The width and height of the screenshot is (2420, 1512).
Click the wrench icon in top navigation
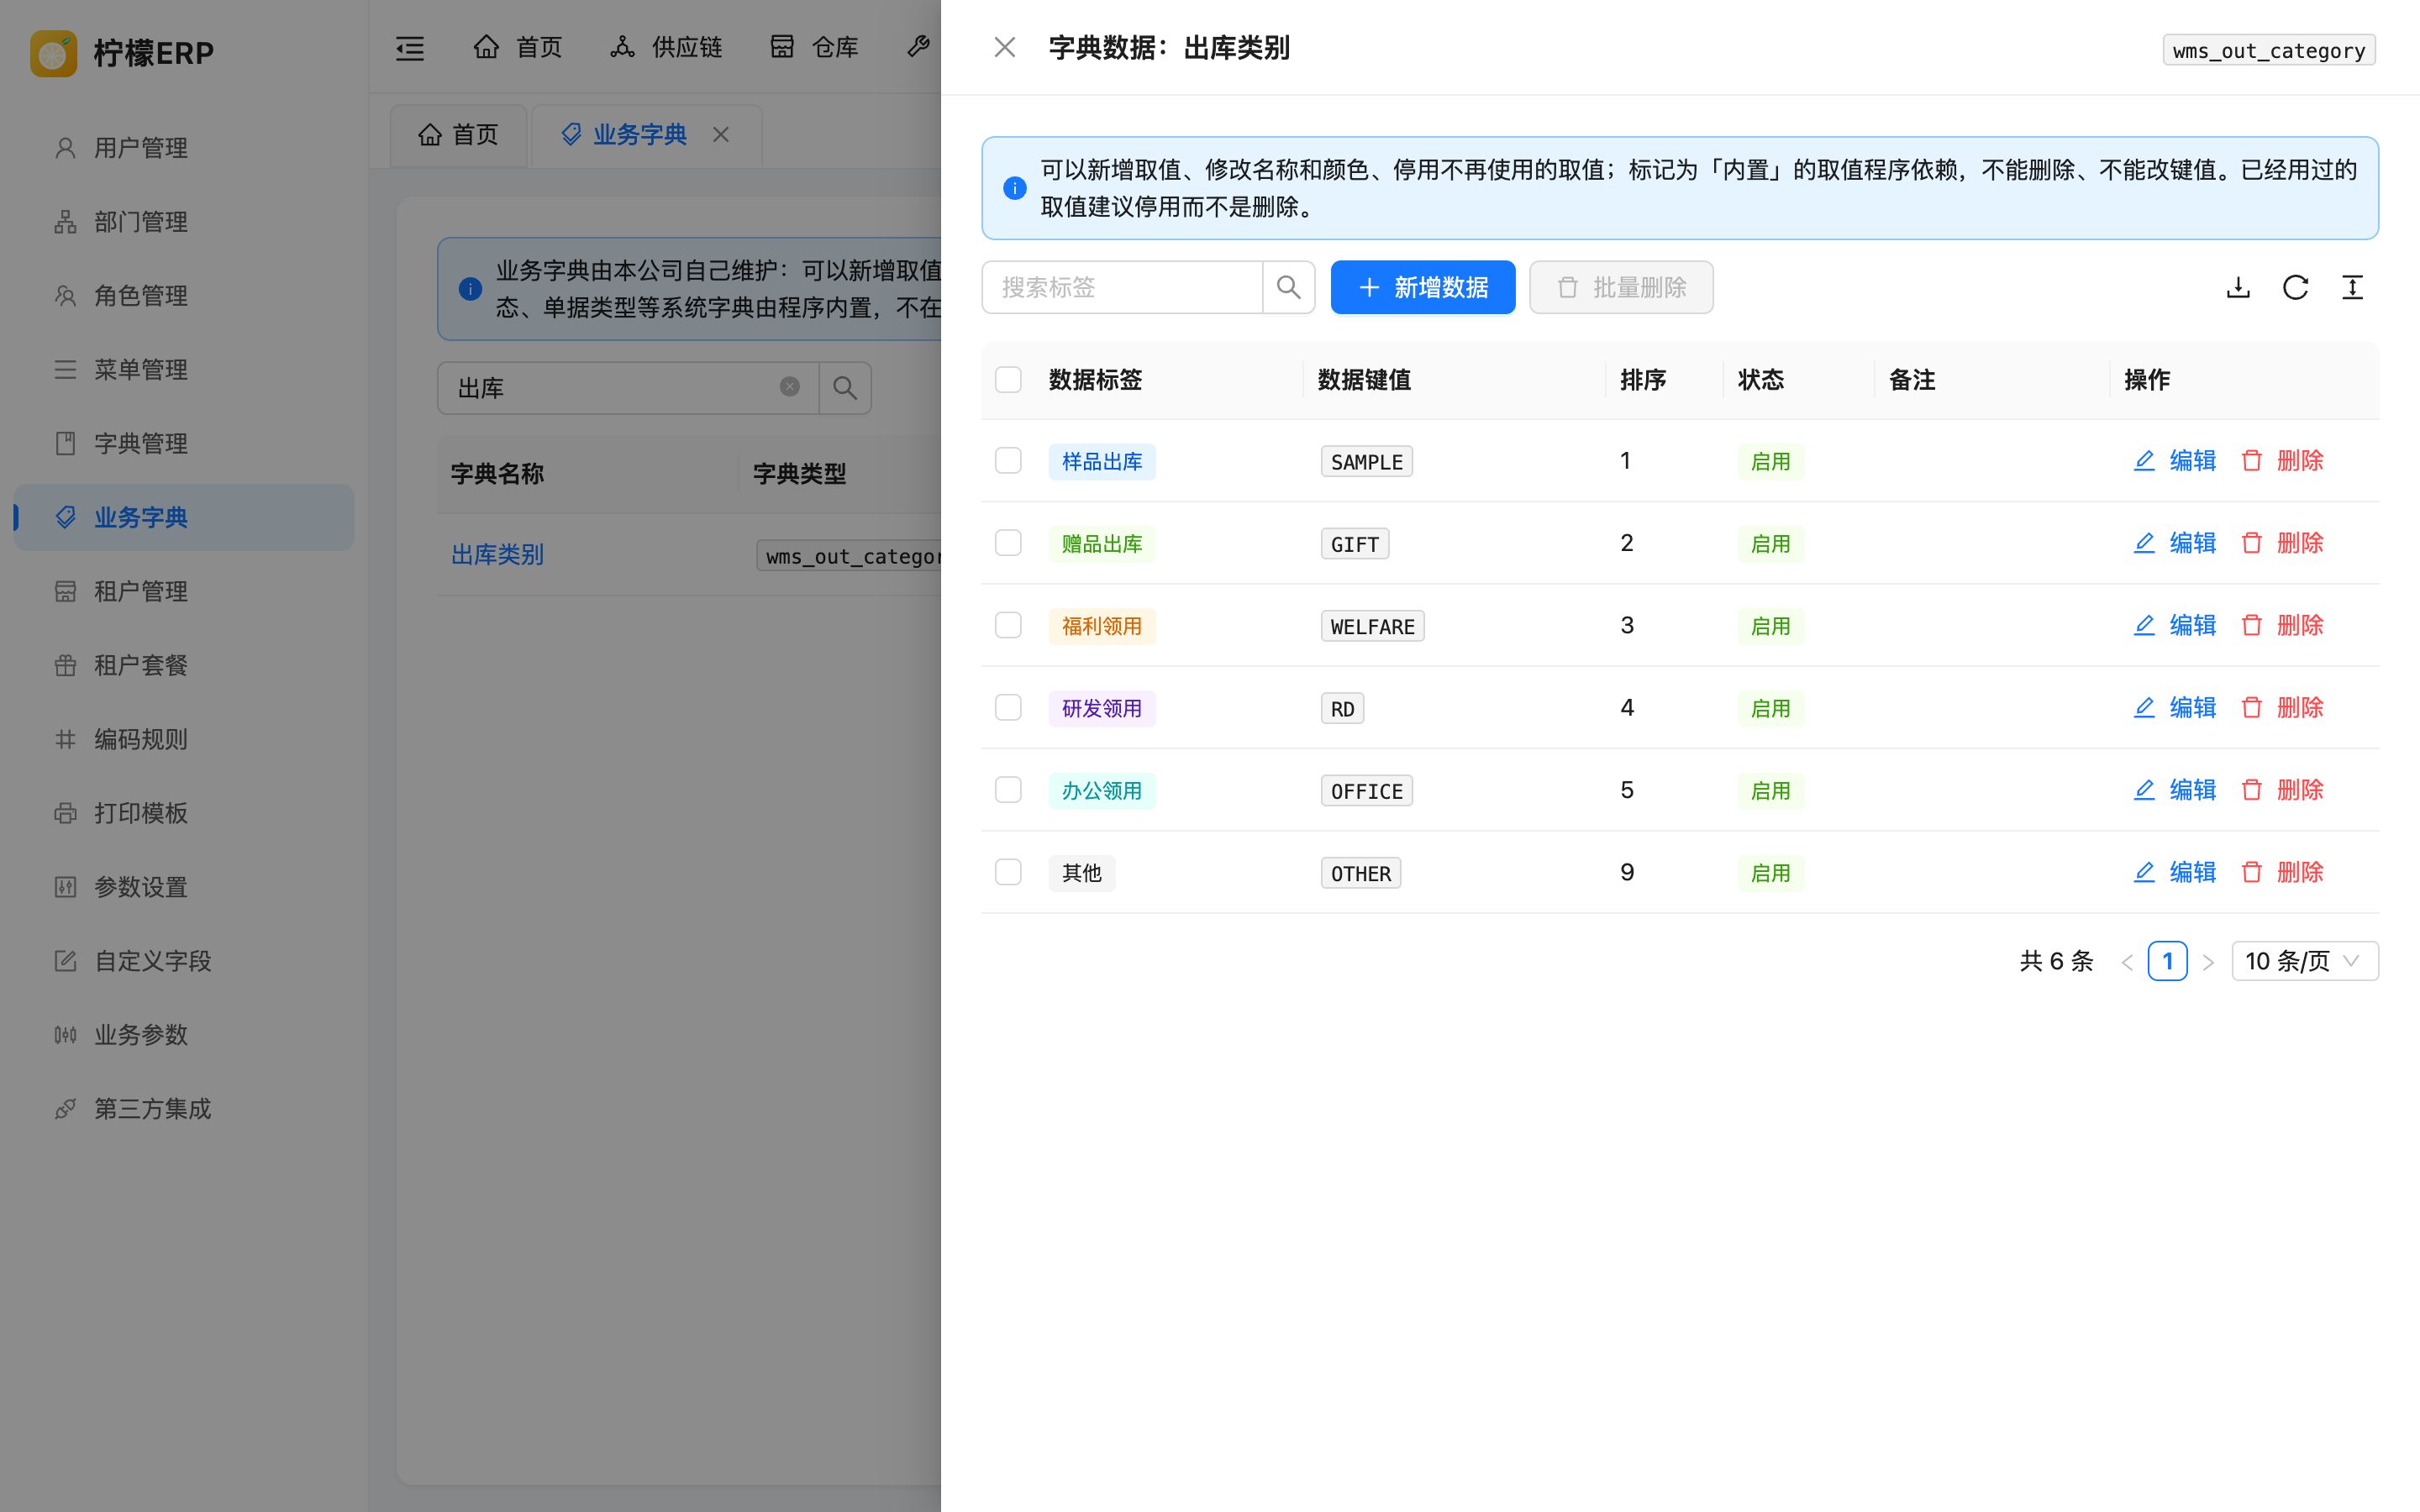pyautogui.click(x=918, y=47)
